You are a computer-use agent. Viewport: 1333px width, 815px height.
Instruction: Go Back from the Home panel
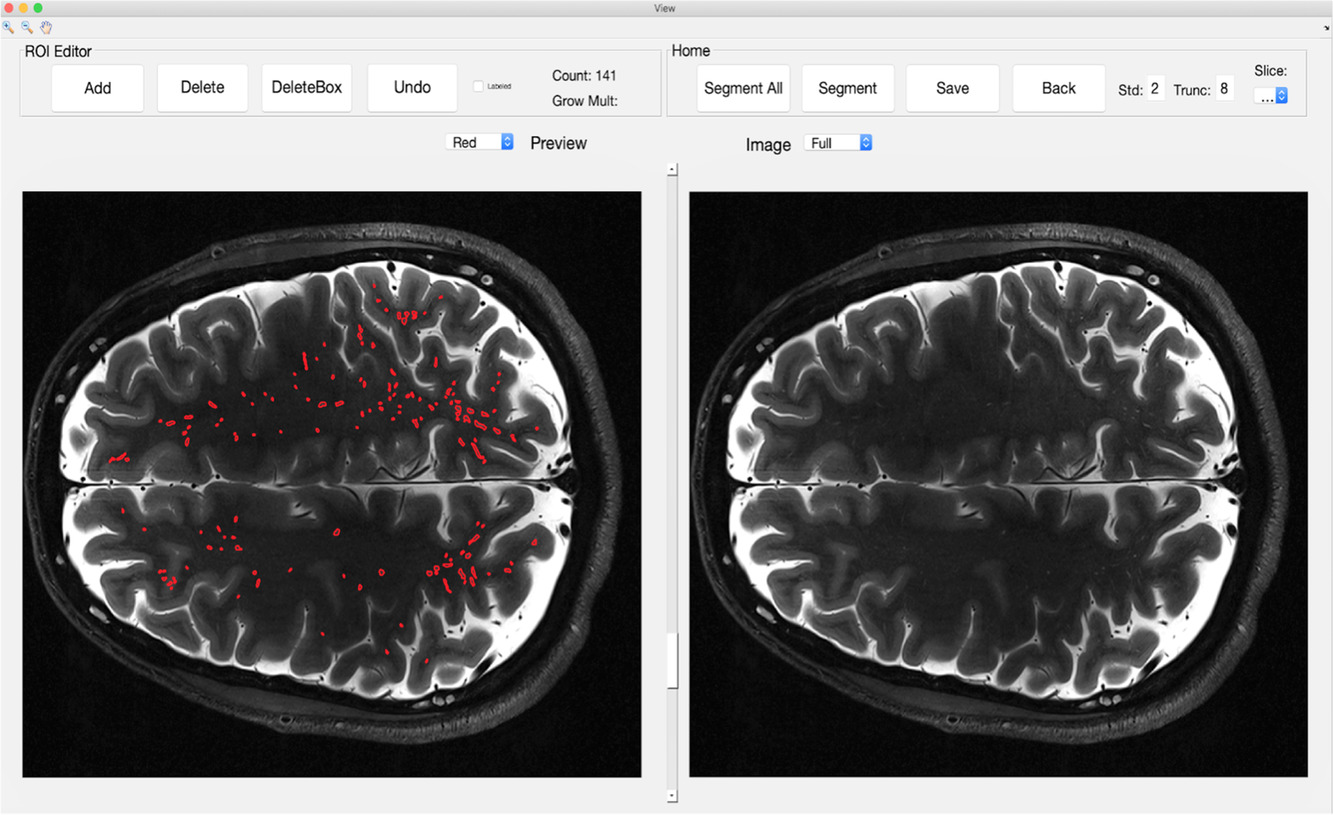click(1059, 88)
